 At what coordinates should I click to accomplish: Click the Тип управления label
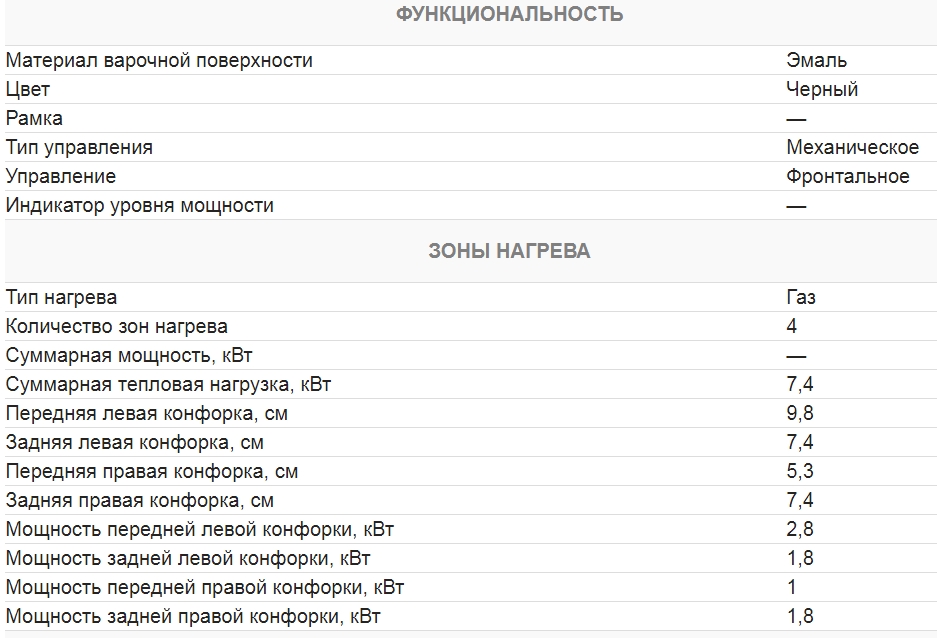pos(80,148)
